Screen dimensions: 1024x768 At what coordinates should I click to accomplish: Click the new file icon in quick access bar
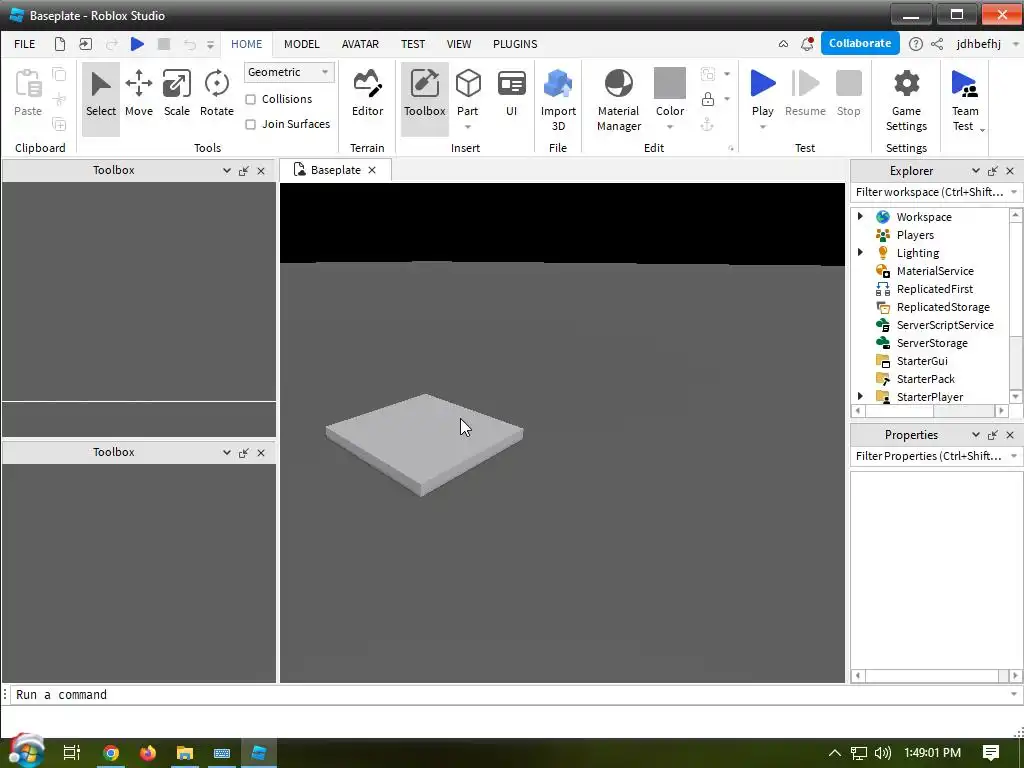click(59, 44)
